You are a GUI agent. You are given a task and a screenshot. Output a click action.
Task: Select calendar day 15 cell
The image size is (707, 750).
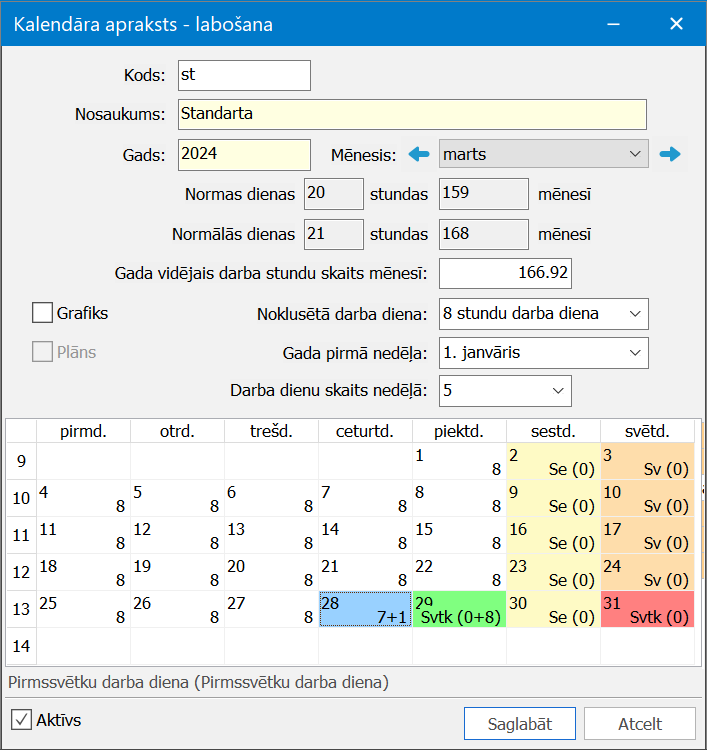pos(459,535)
